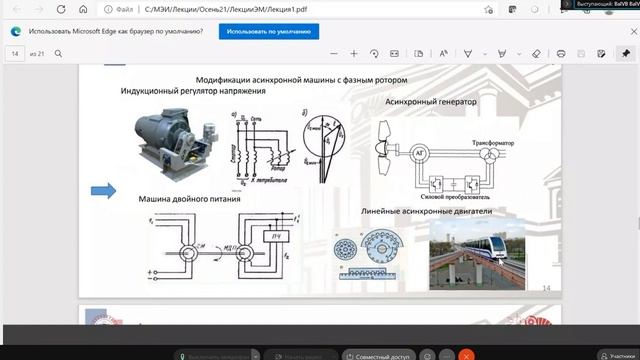Click the induction regulator motor photo
The height and width of the screenshot is (360, 640).
(x=176, y=144)
